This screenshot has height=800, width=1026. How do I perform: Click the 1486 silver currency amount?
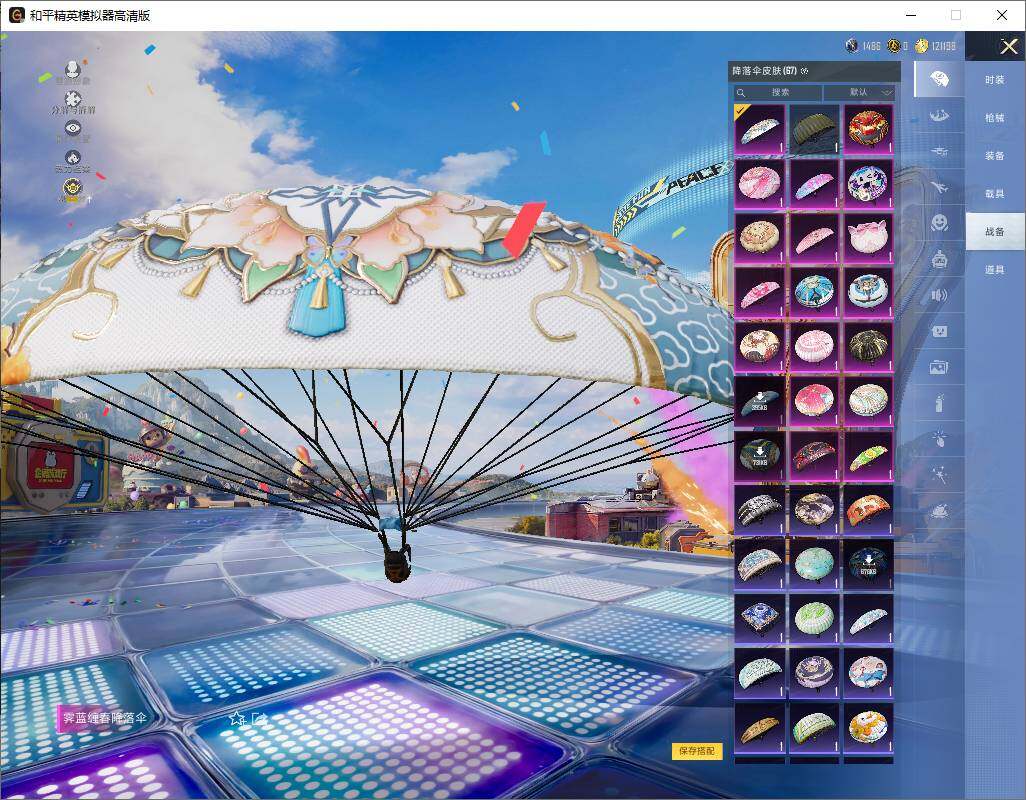(871, 46)
